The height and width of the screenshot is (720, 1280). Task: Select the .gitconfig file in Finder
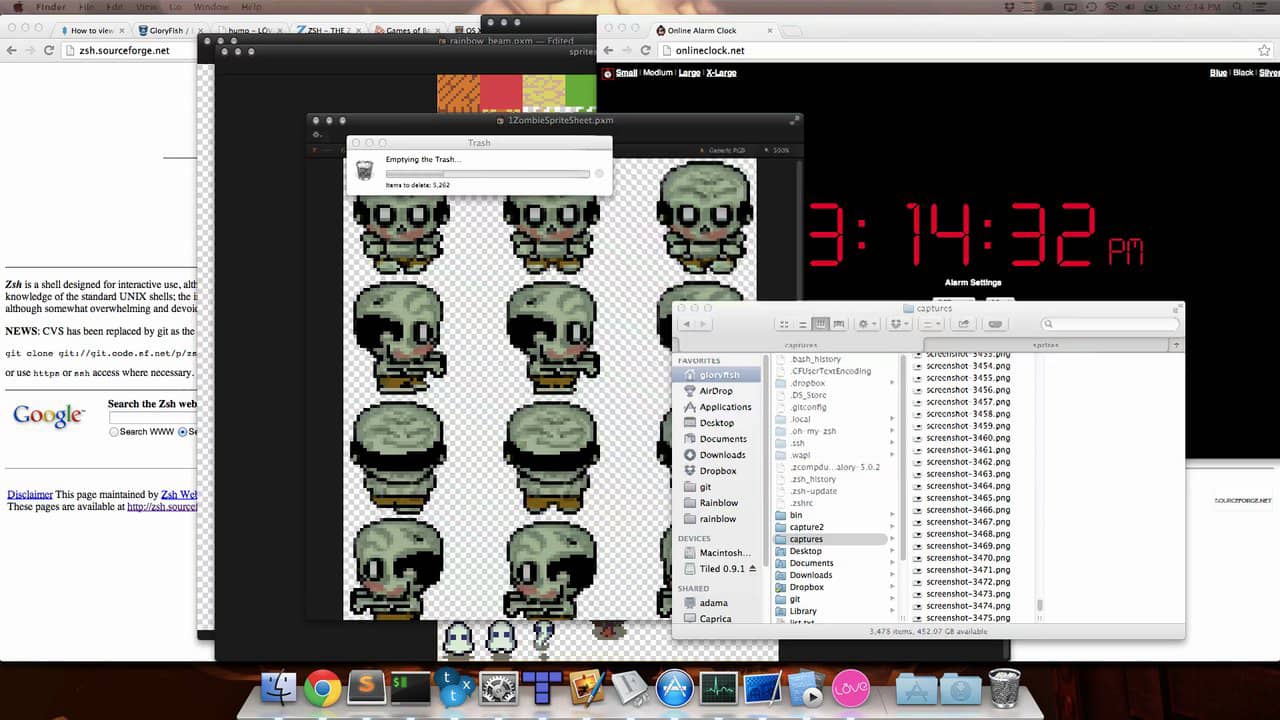pos(808,407)
